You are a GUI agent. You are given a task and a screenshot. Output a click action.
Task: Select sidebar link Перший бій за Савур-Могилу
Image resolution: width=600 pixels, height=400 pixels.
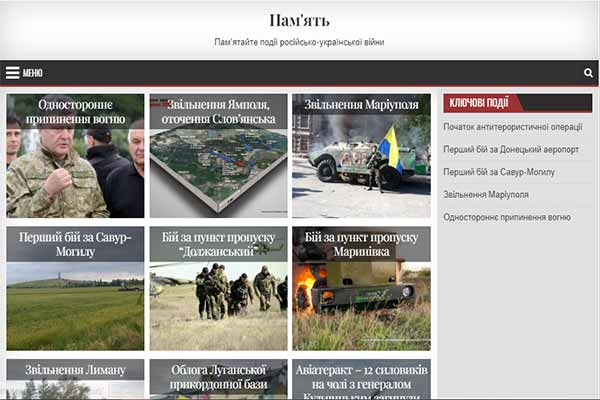(499, 172)
